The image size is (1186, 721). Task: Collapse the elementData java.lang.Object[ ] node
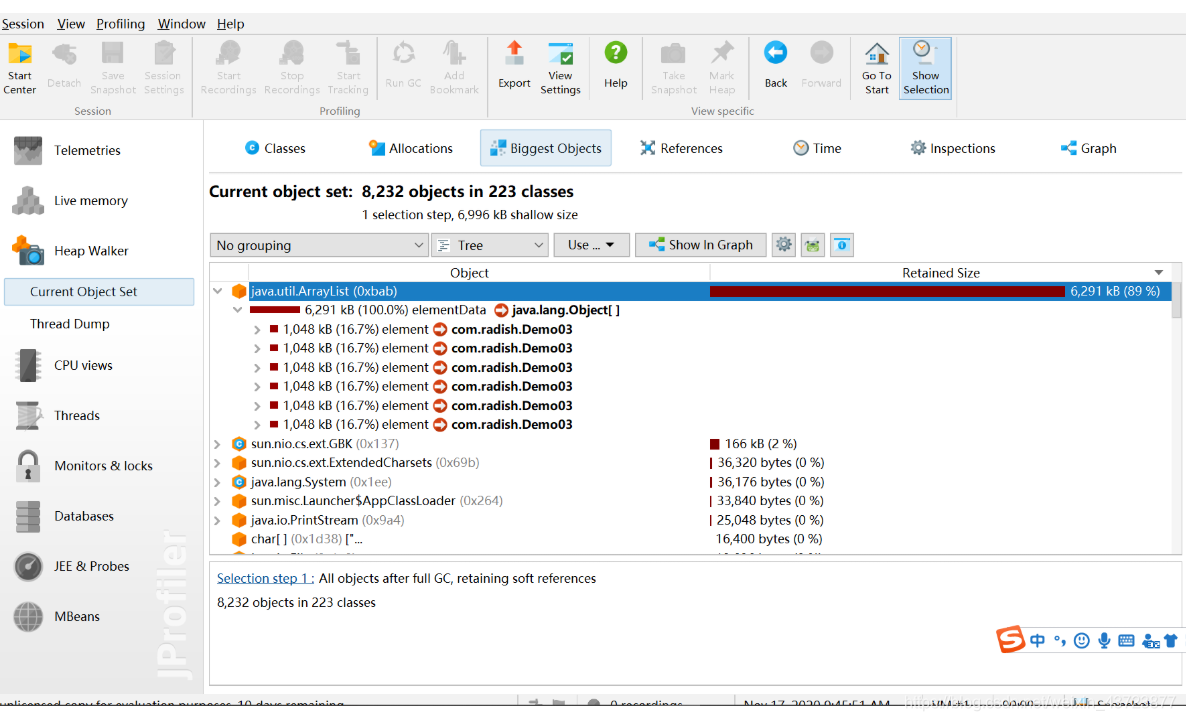click(x=238, y=310)
